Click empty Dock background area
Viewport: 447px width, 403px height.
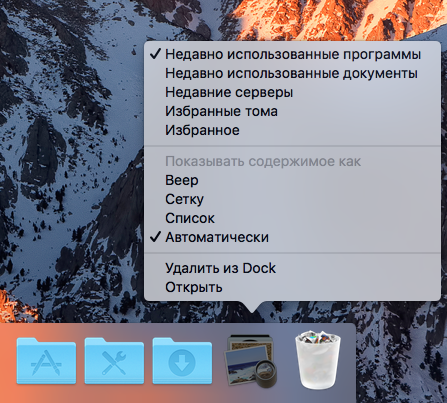click(x=348, y=363)
